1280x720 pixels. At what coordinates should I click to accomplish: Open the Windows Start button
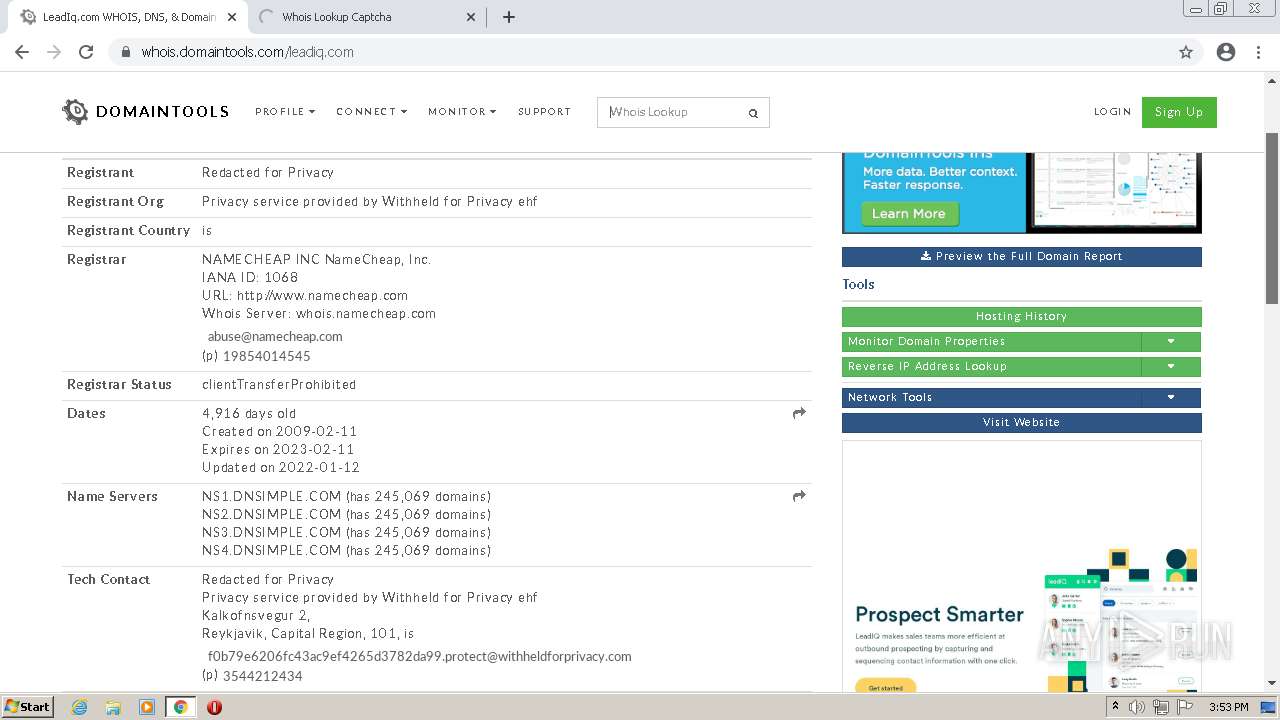click(x=28, y=707)
